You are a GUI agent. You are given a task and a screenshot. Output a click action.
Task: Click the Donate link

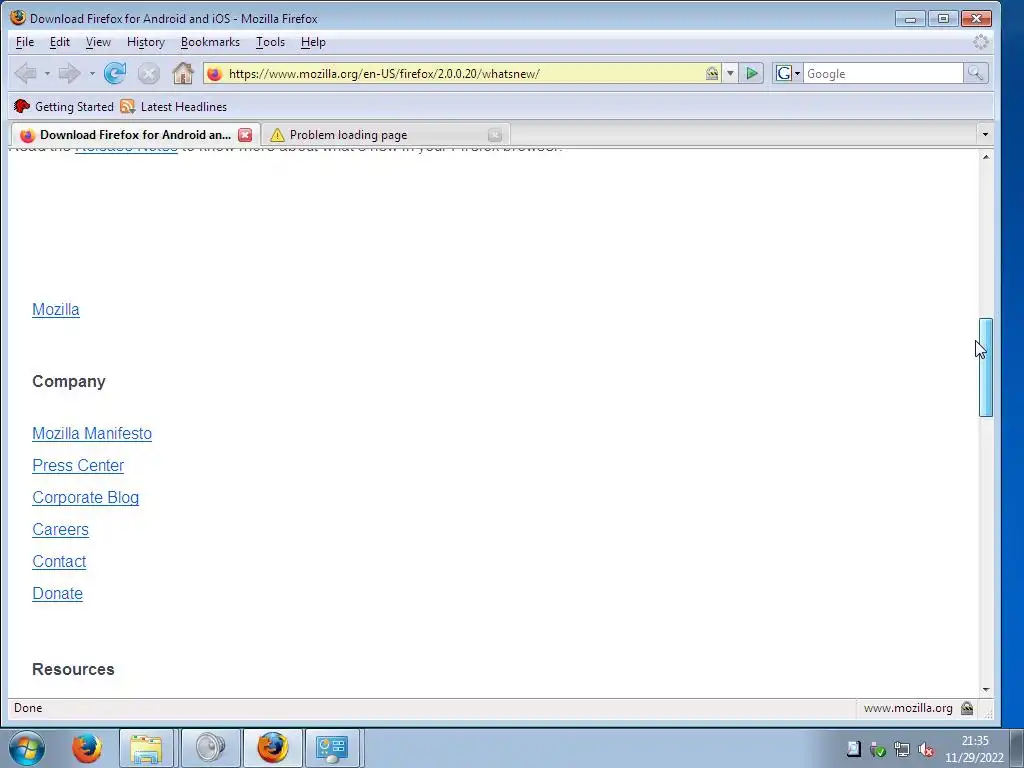coord(57,594)
